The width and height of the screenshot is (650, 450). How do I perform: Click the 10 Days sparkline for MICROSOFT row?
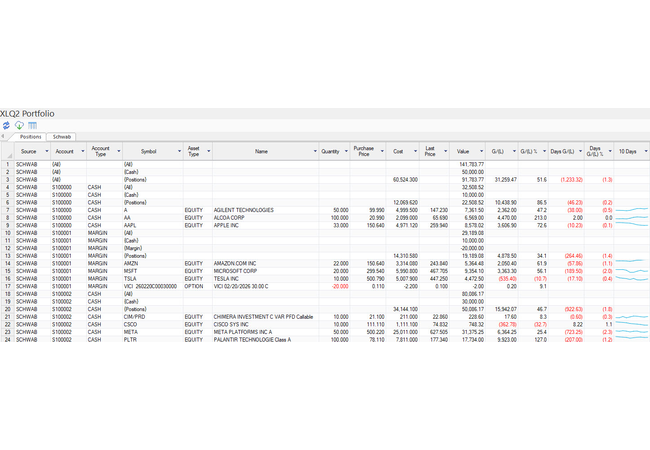[632, 271]
